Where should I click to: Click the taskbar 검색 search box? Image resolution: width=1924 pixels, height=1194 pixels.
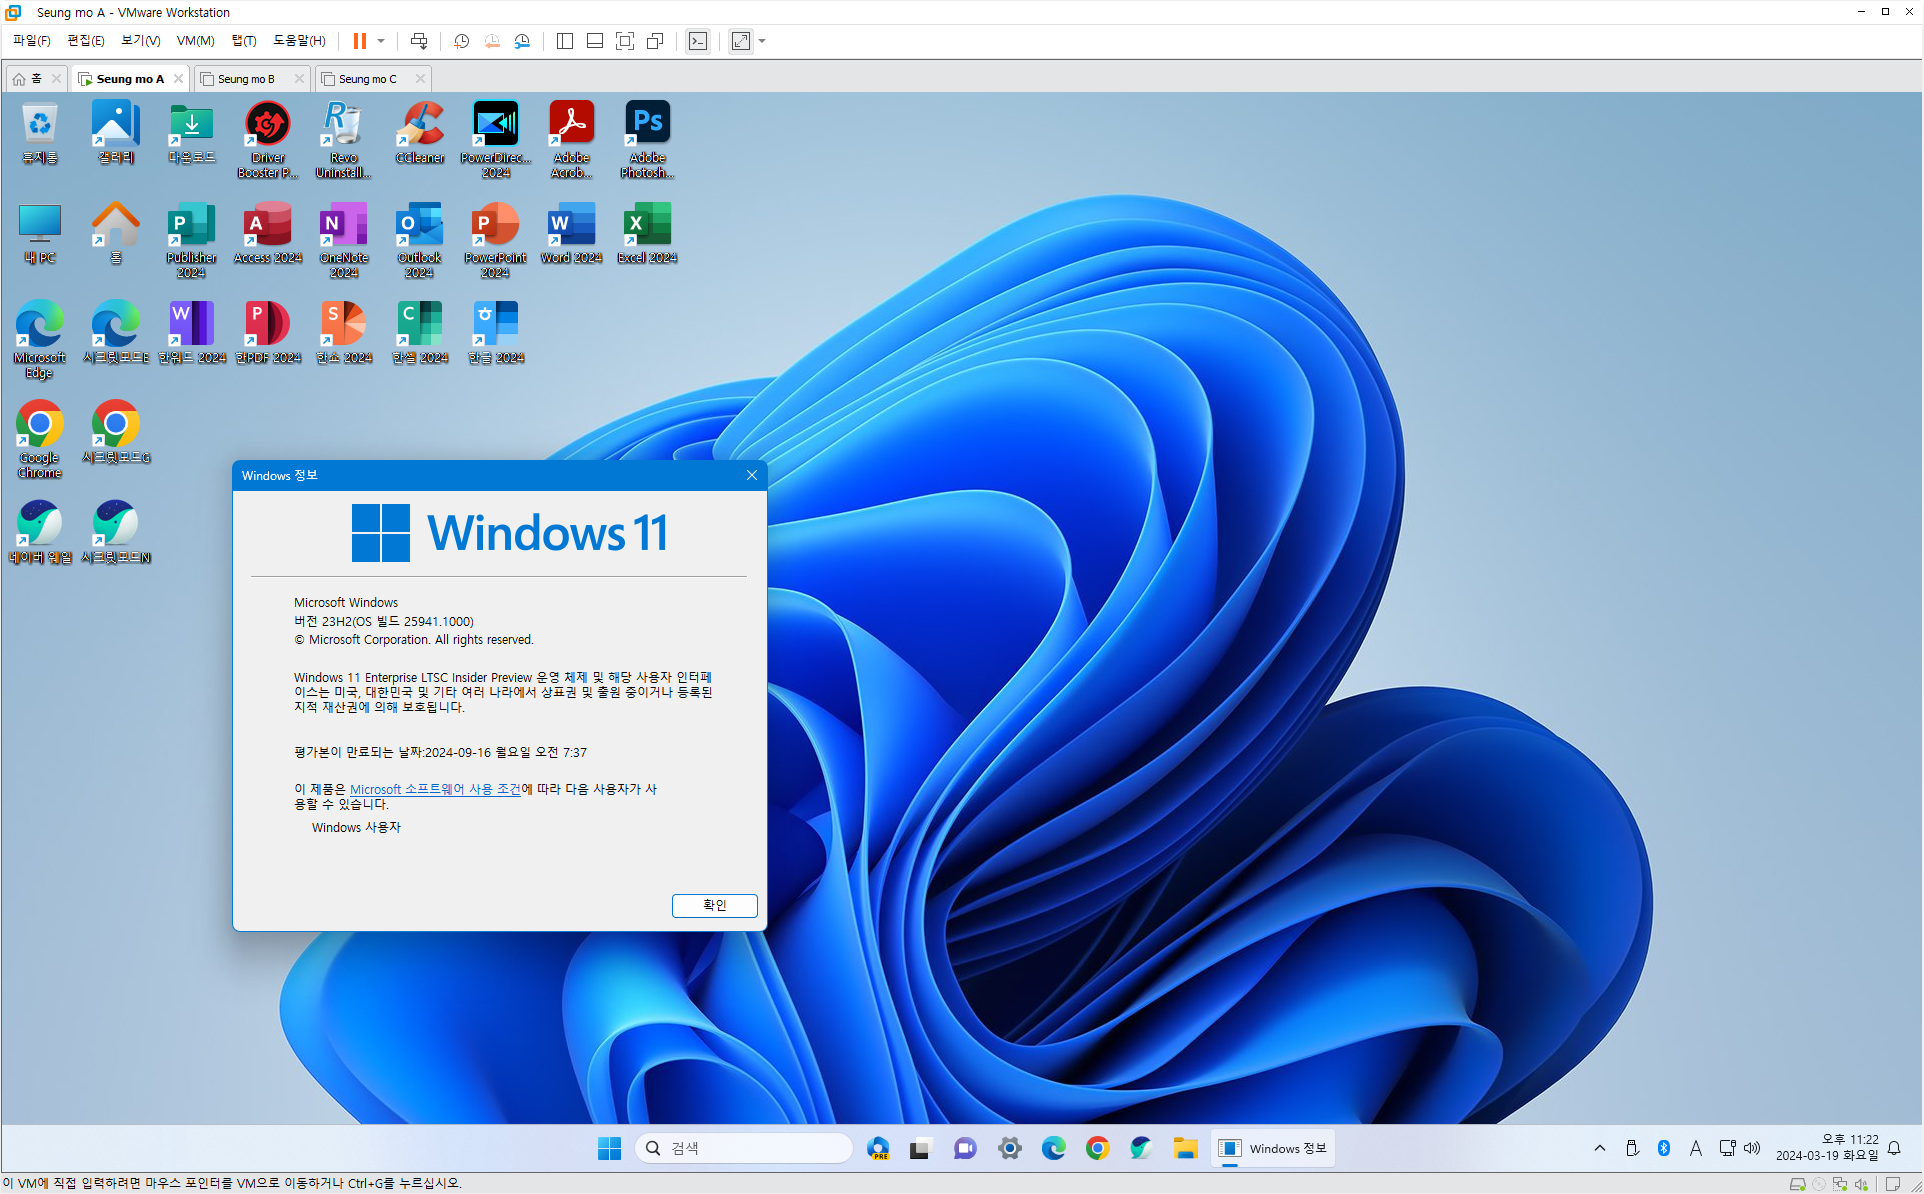[x=744, y=1148]
